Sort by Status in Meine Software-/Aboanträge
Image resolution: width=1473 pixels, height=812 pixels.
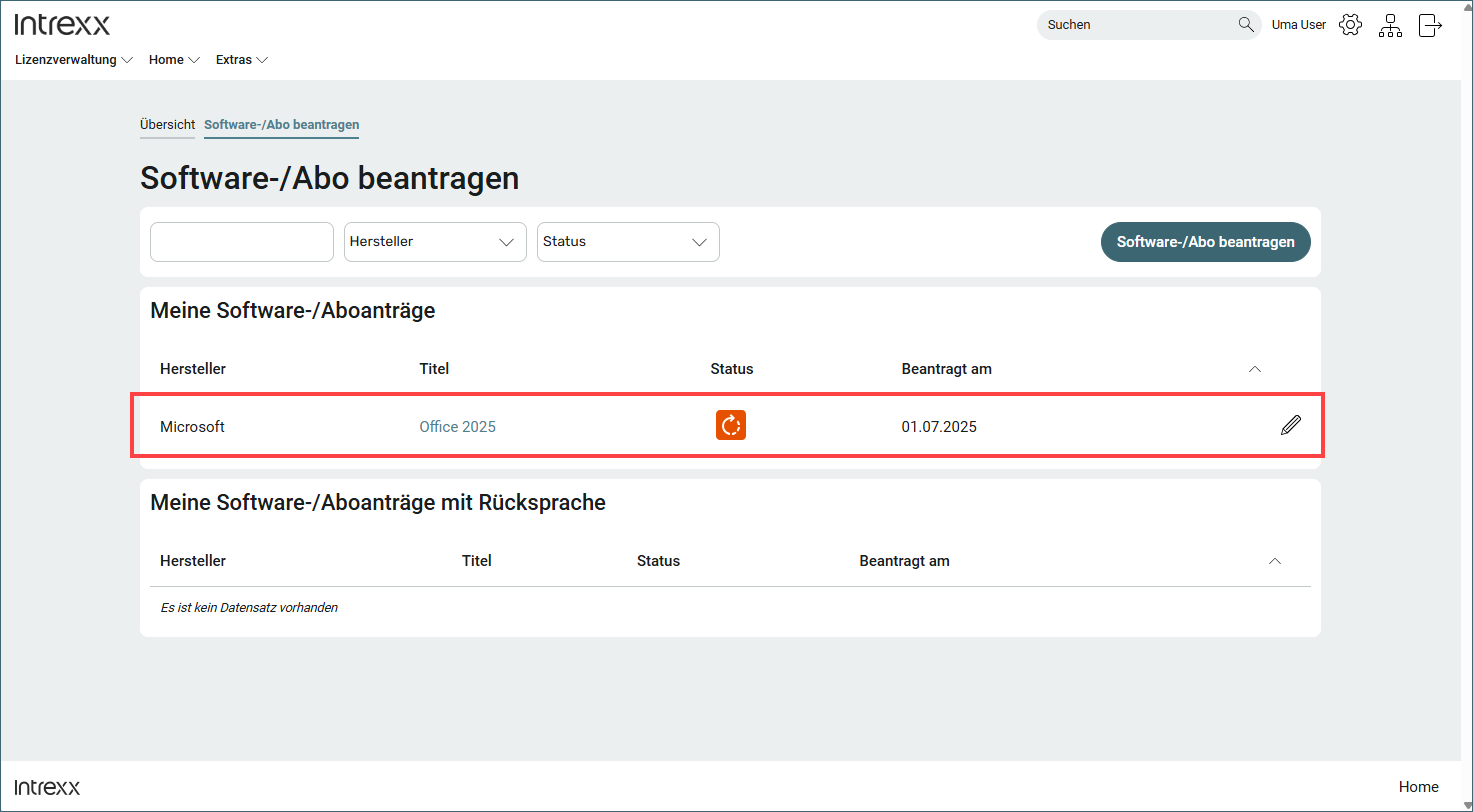tap(732, 369)
